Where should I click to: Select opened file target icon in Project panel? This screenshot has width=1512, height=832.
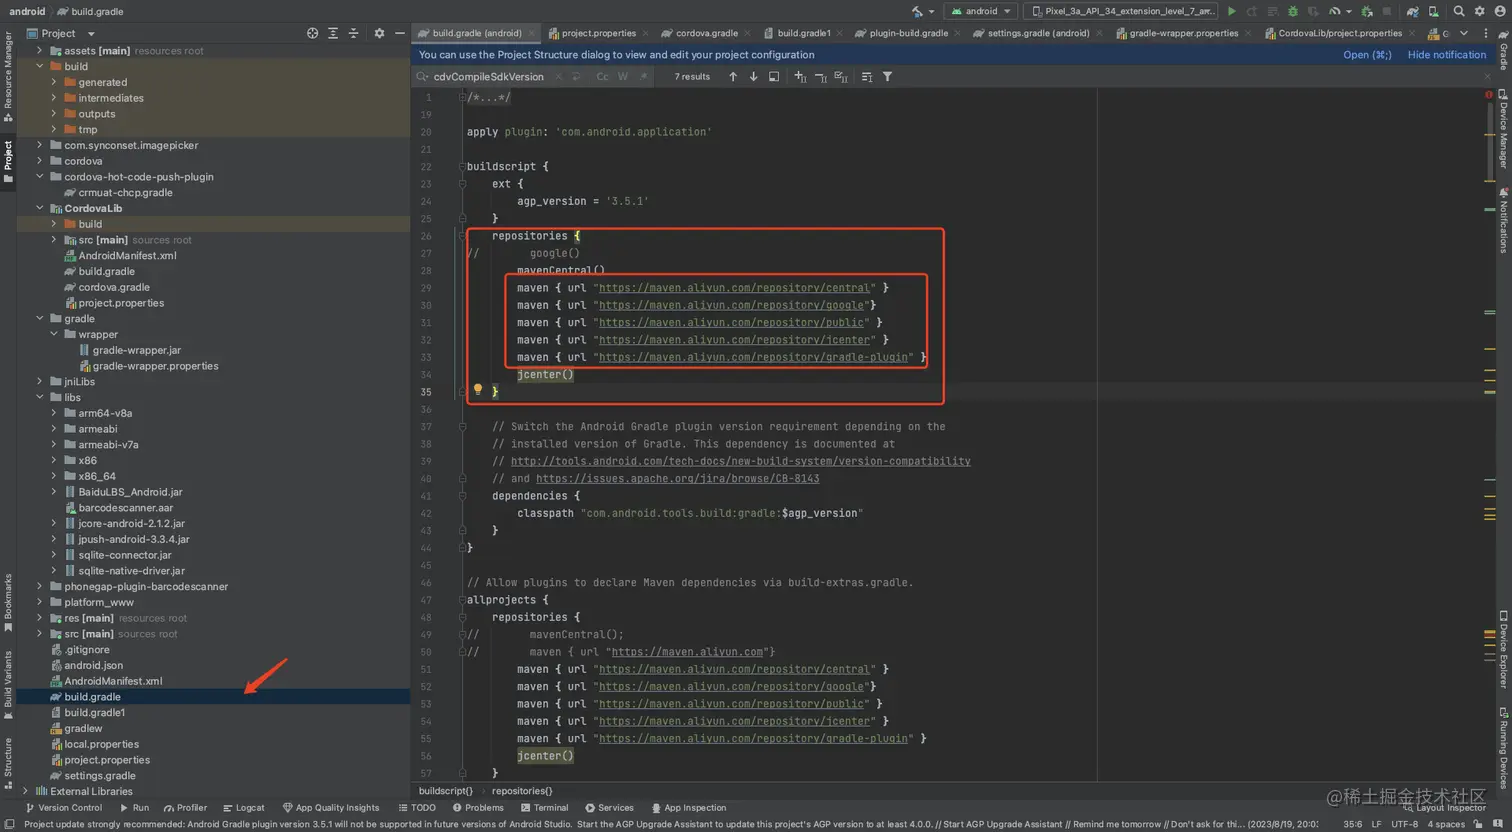(312, 33)
